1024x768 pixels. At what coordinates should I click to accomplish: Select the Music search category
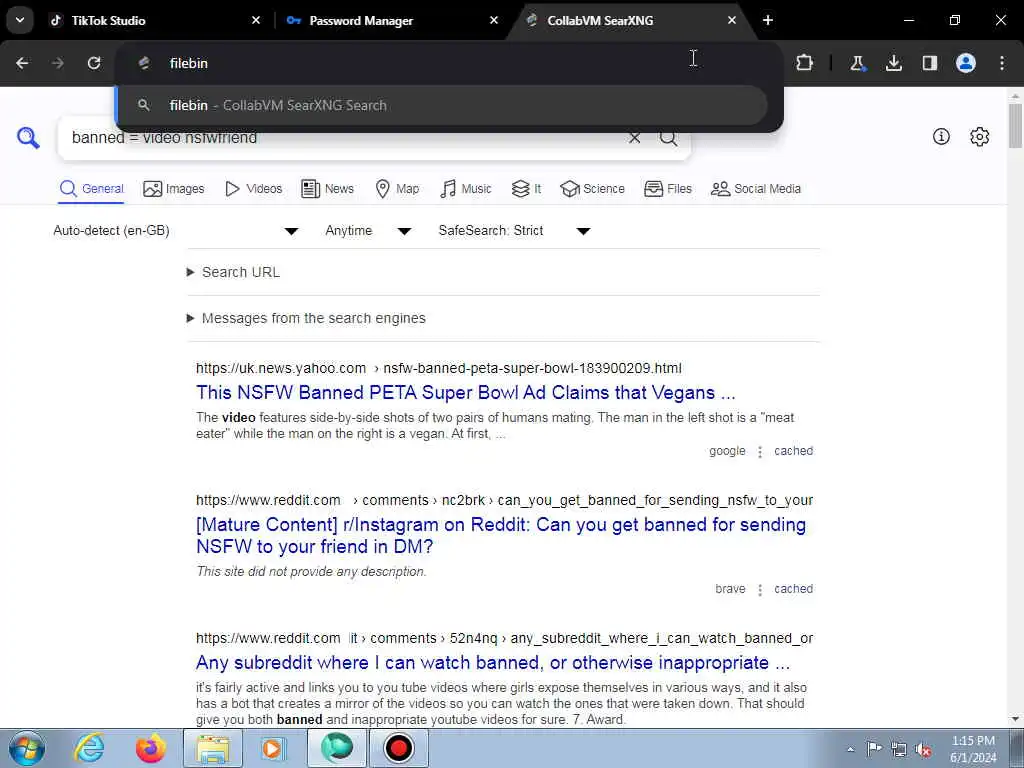pyautogui.click(x=466, y=189)
